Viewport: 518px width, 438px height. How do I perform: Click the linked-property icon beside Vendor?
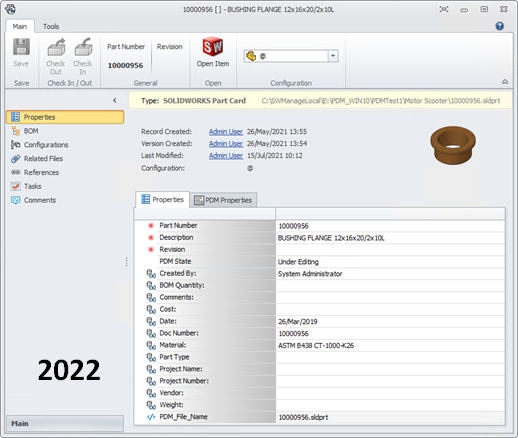coord(151,393)
